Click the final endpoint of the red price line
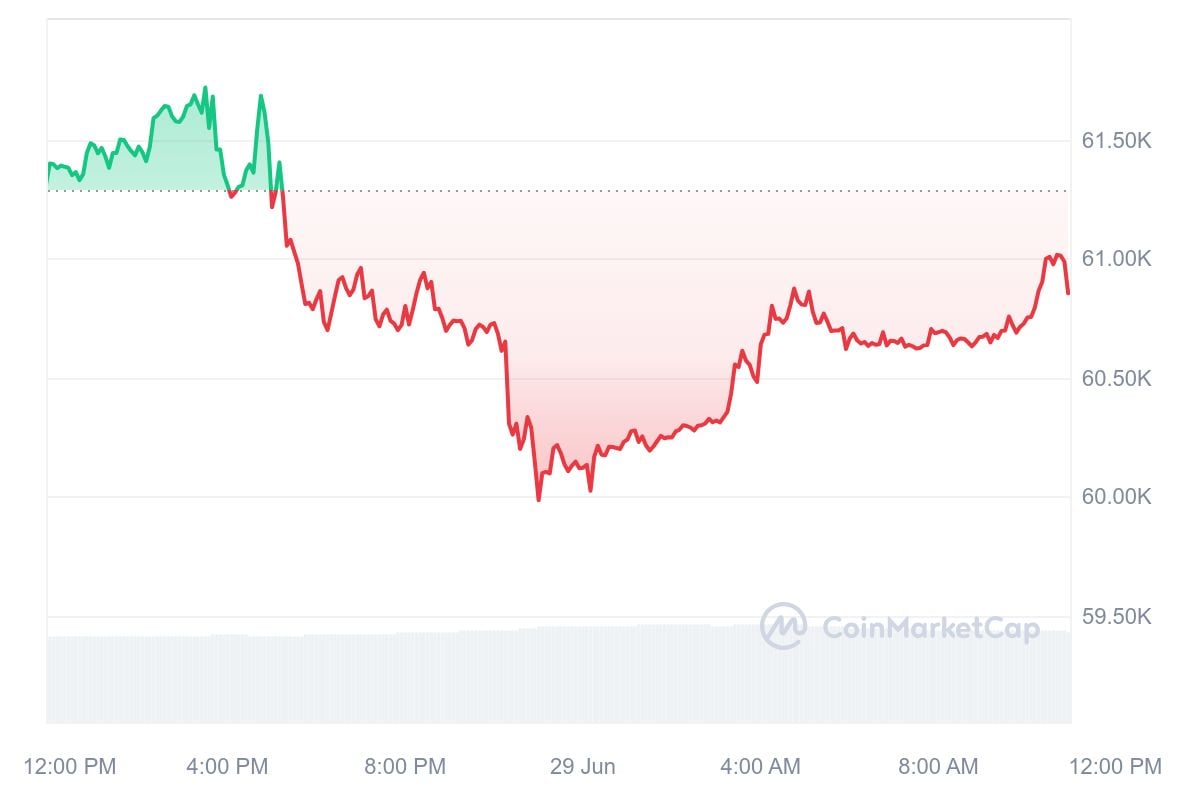Viewport: 1200px width, 800px height. click(x=1068, y=293)
